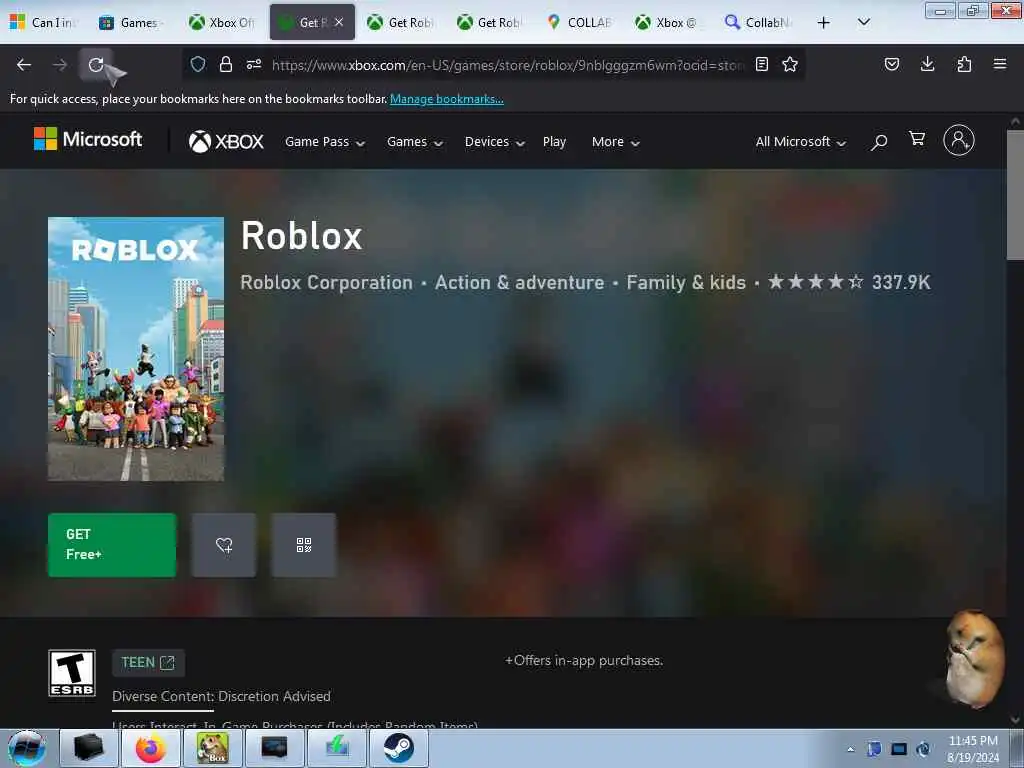This screenshot has width=1024, height=768.
Task: Click the browser URL address field
Action: [507, 65]
